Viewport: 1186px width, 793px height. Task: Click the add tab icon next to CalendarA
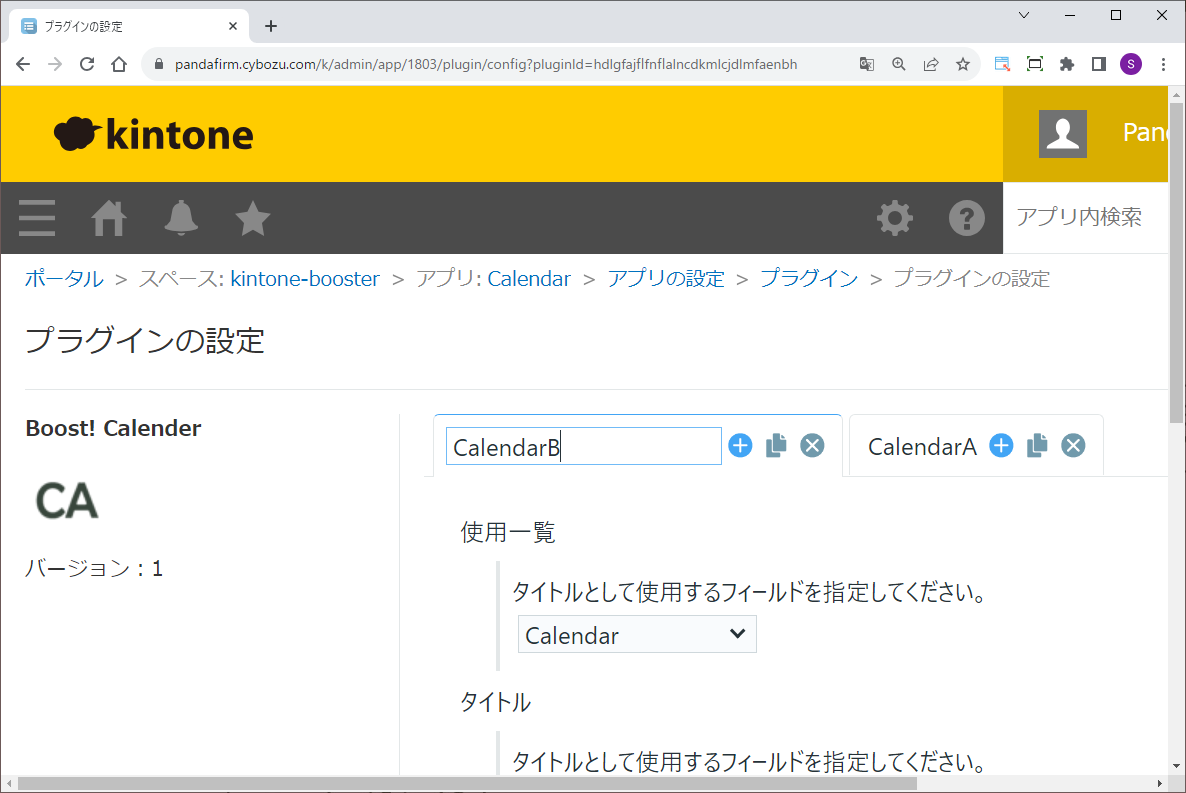(1001, 446)
